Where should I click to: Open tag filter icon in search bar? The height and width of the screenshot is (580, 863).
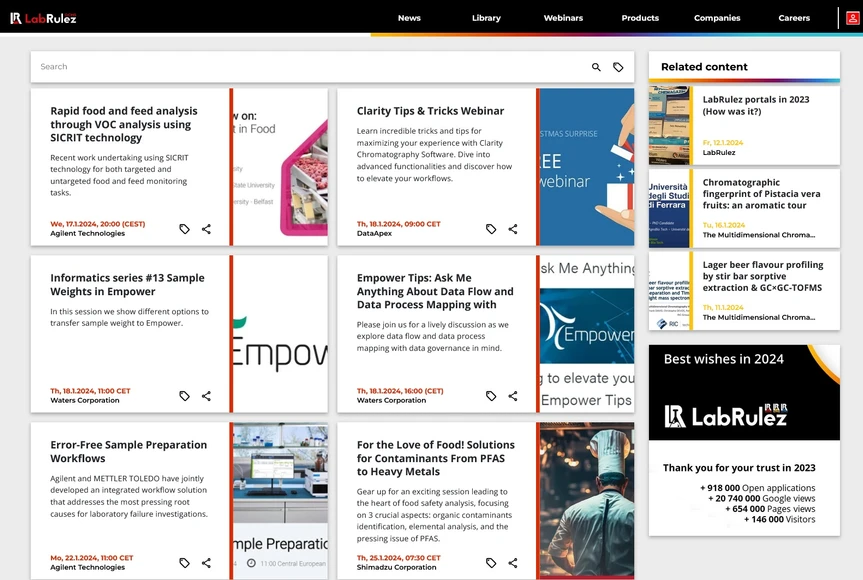coord(618,67)
